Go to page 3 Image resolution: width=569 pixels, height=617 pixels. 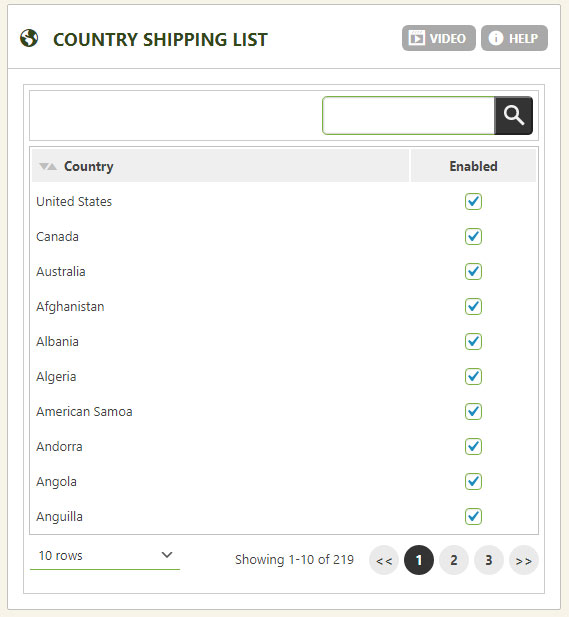tap(489, 560)
